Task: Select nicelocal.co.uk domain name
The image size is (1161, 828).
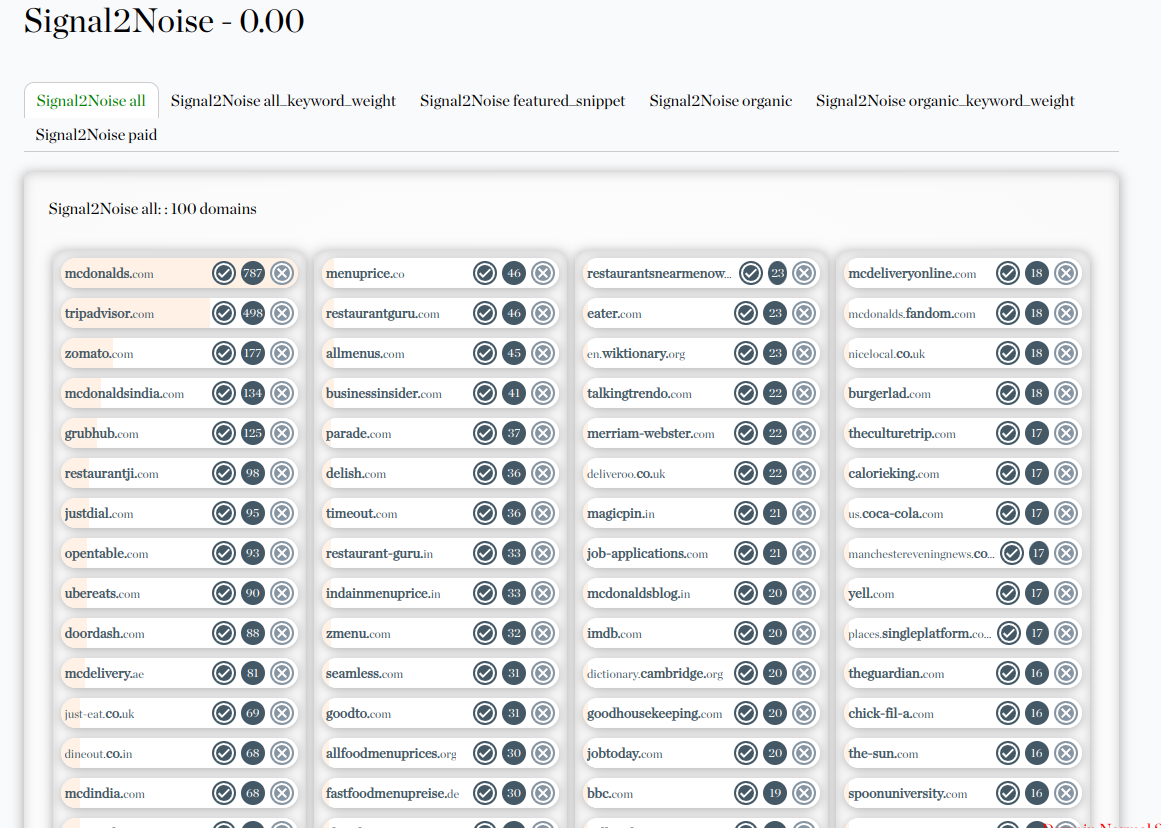Action: pos(886,353)
